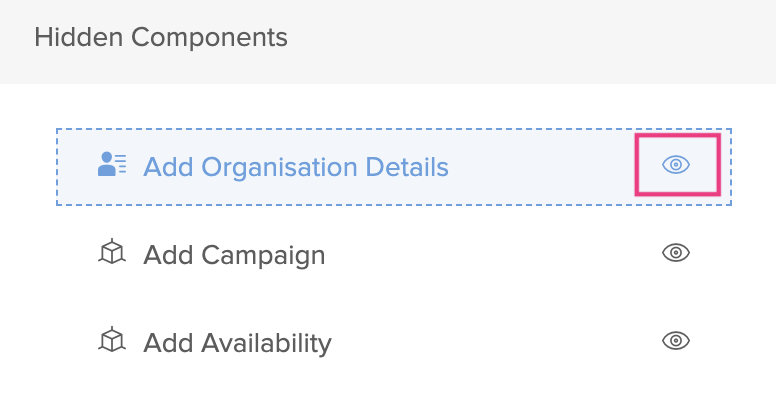776x402 pixels.
Task: Click the organisation details person-card icon
Action: point(112,166)
